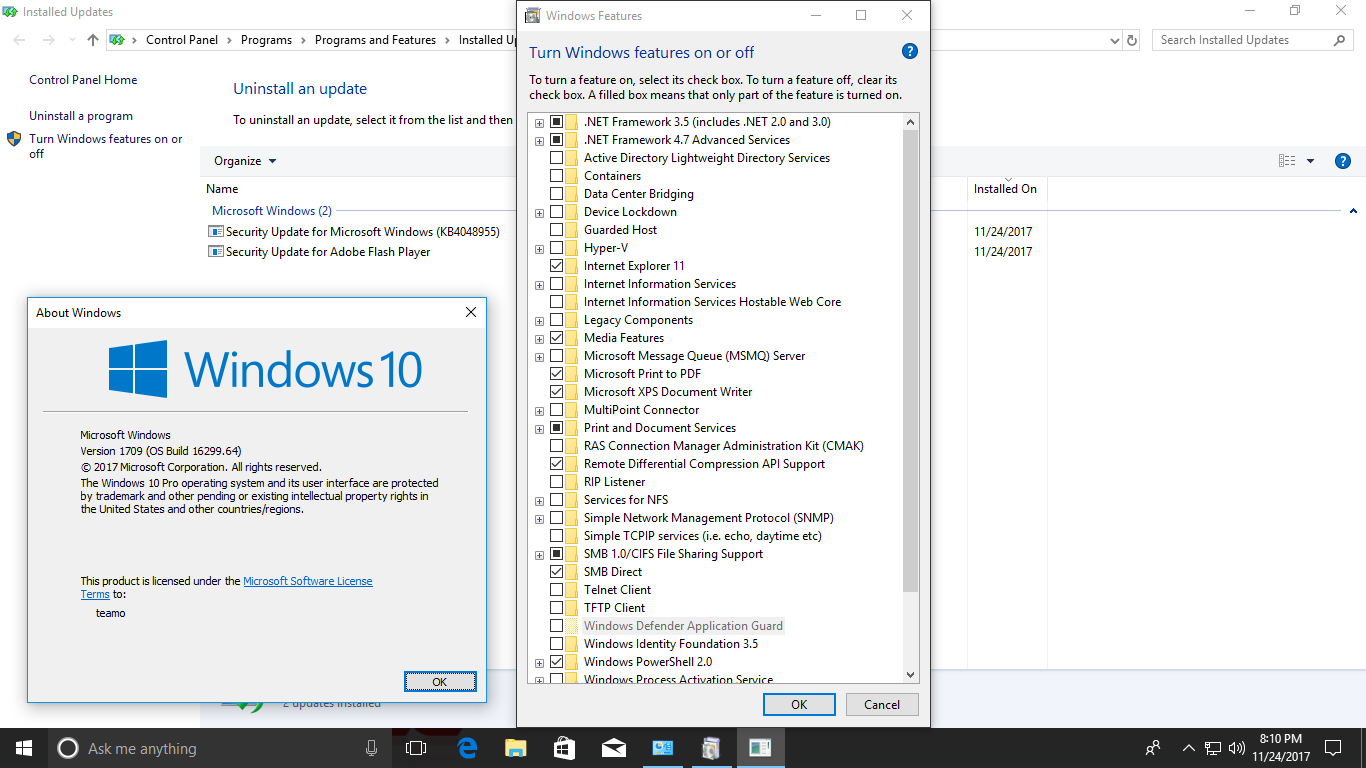Click the Up arrow in Installed Updates navigation

[93, 40]
